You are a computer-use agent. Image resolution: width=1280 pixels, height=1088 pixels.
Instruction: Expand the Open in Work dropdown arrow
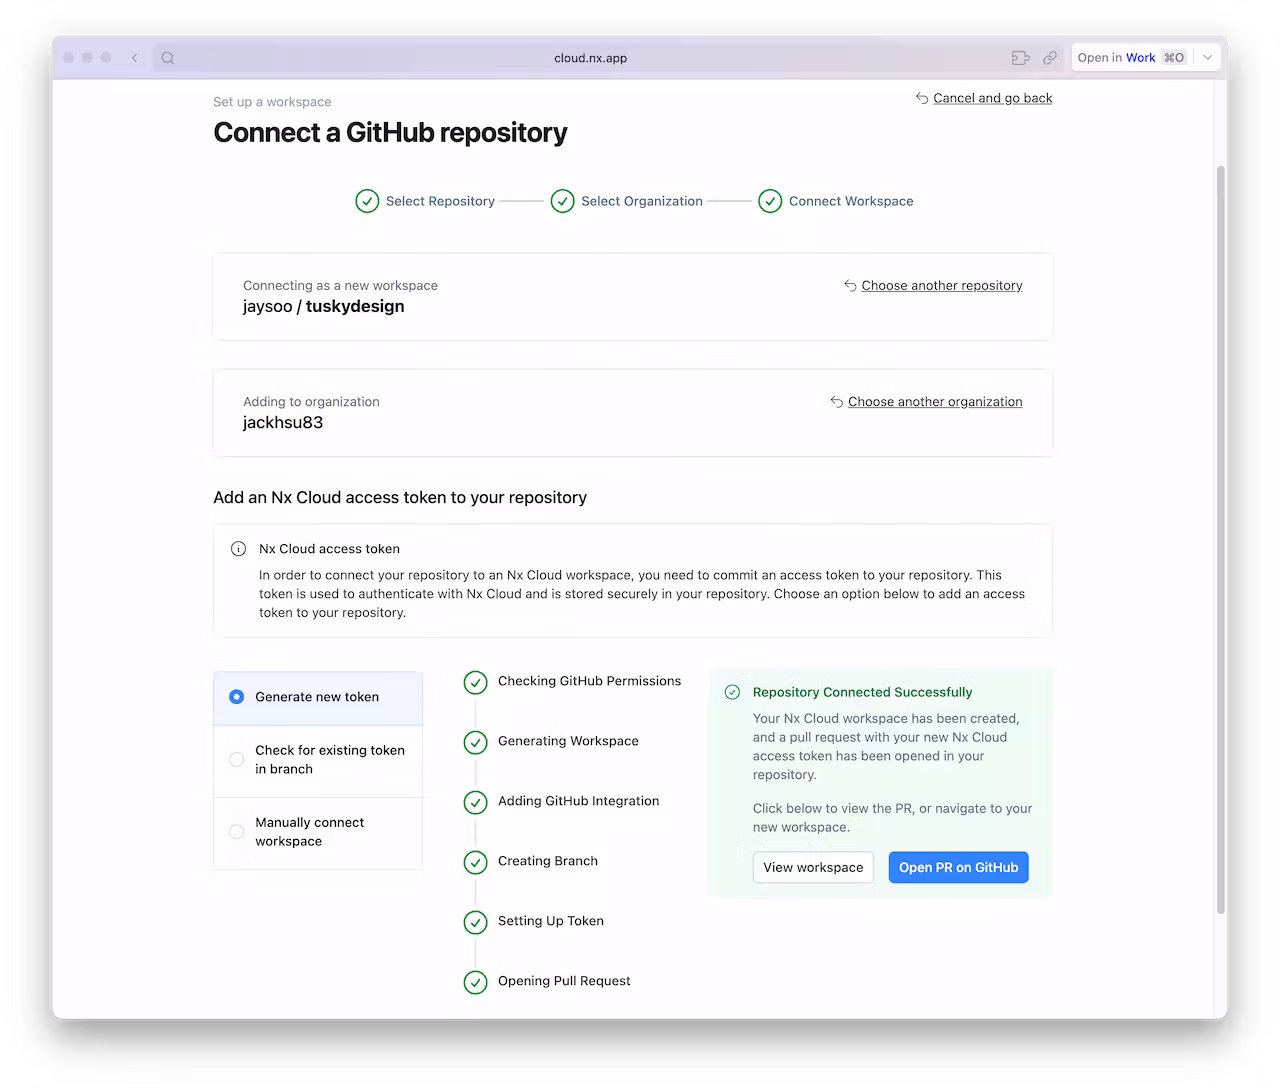pyautogui.click(x=1207, y=58)
